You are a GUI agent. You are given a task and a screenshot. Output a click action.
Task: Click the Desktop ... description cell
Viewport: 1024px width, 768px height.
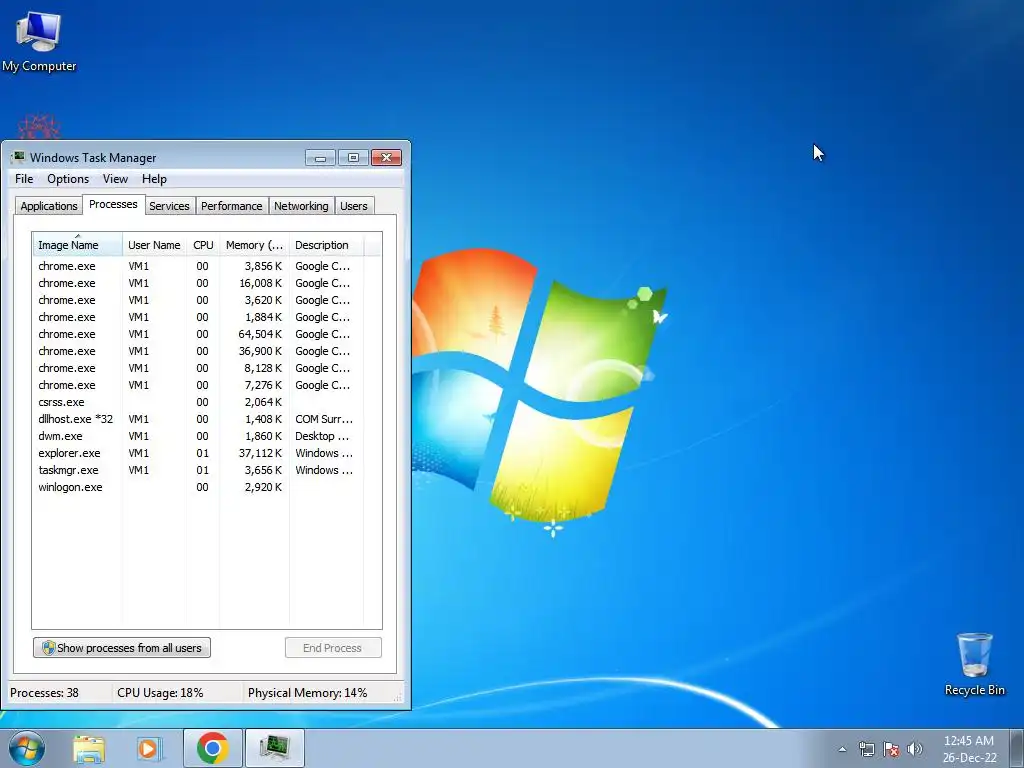[x=322, y=436]
